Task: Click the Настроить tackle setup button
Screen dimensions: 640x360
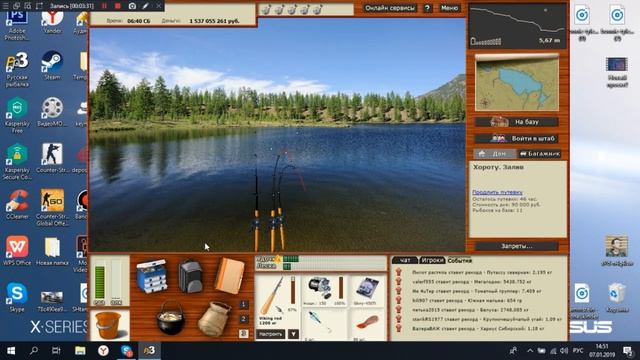Action: click(x=271, y=334)
